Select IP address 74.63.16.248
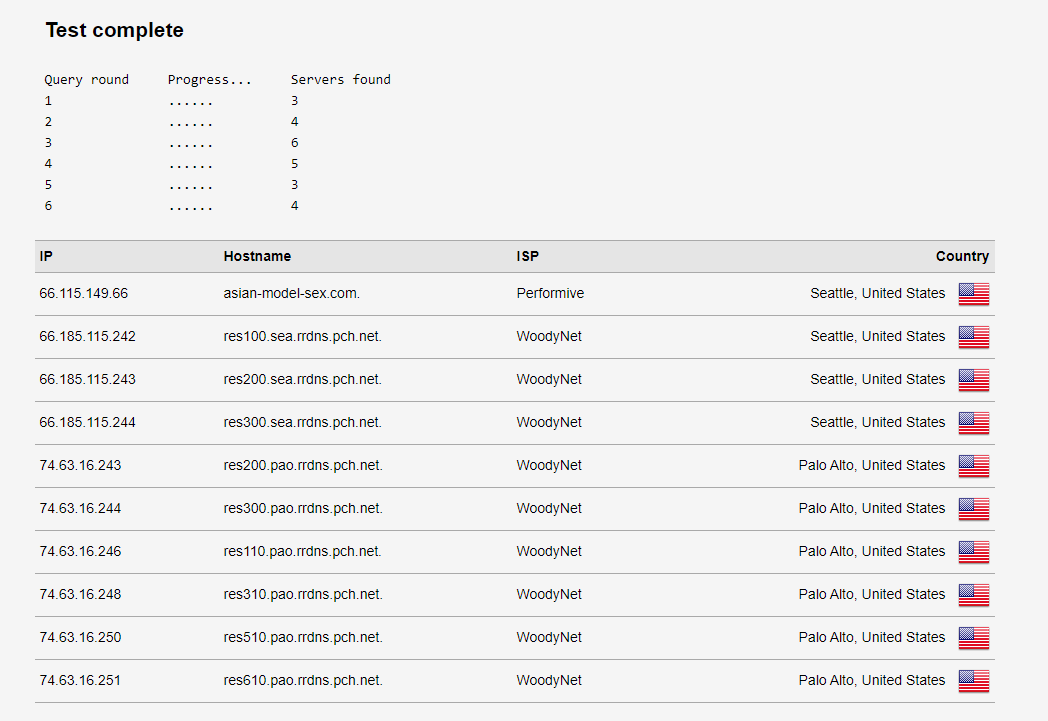Viewport: 1048px width, 721px height. (x=80, y=594)
